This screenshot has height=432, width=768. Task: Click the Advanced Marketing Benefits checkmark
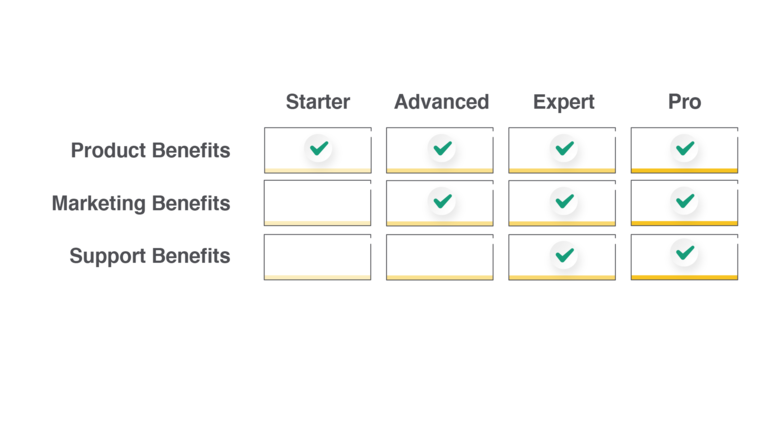point(442,201)
